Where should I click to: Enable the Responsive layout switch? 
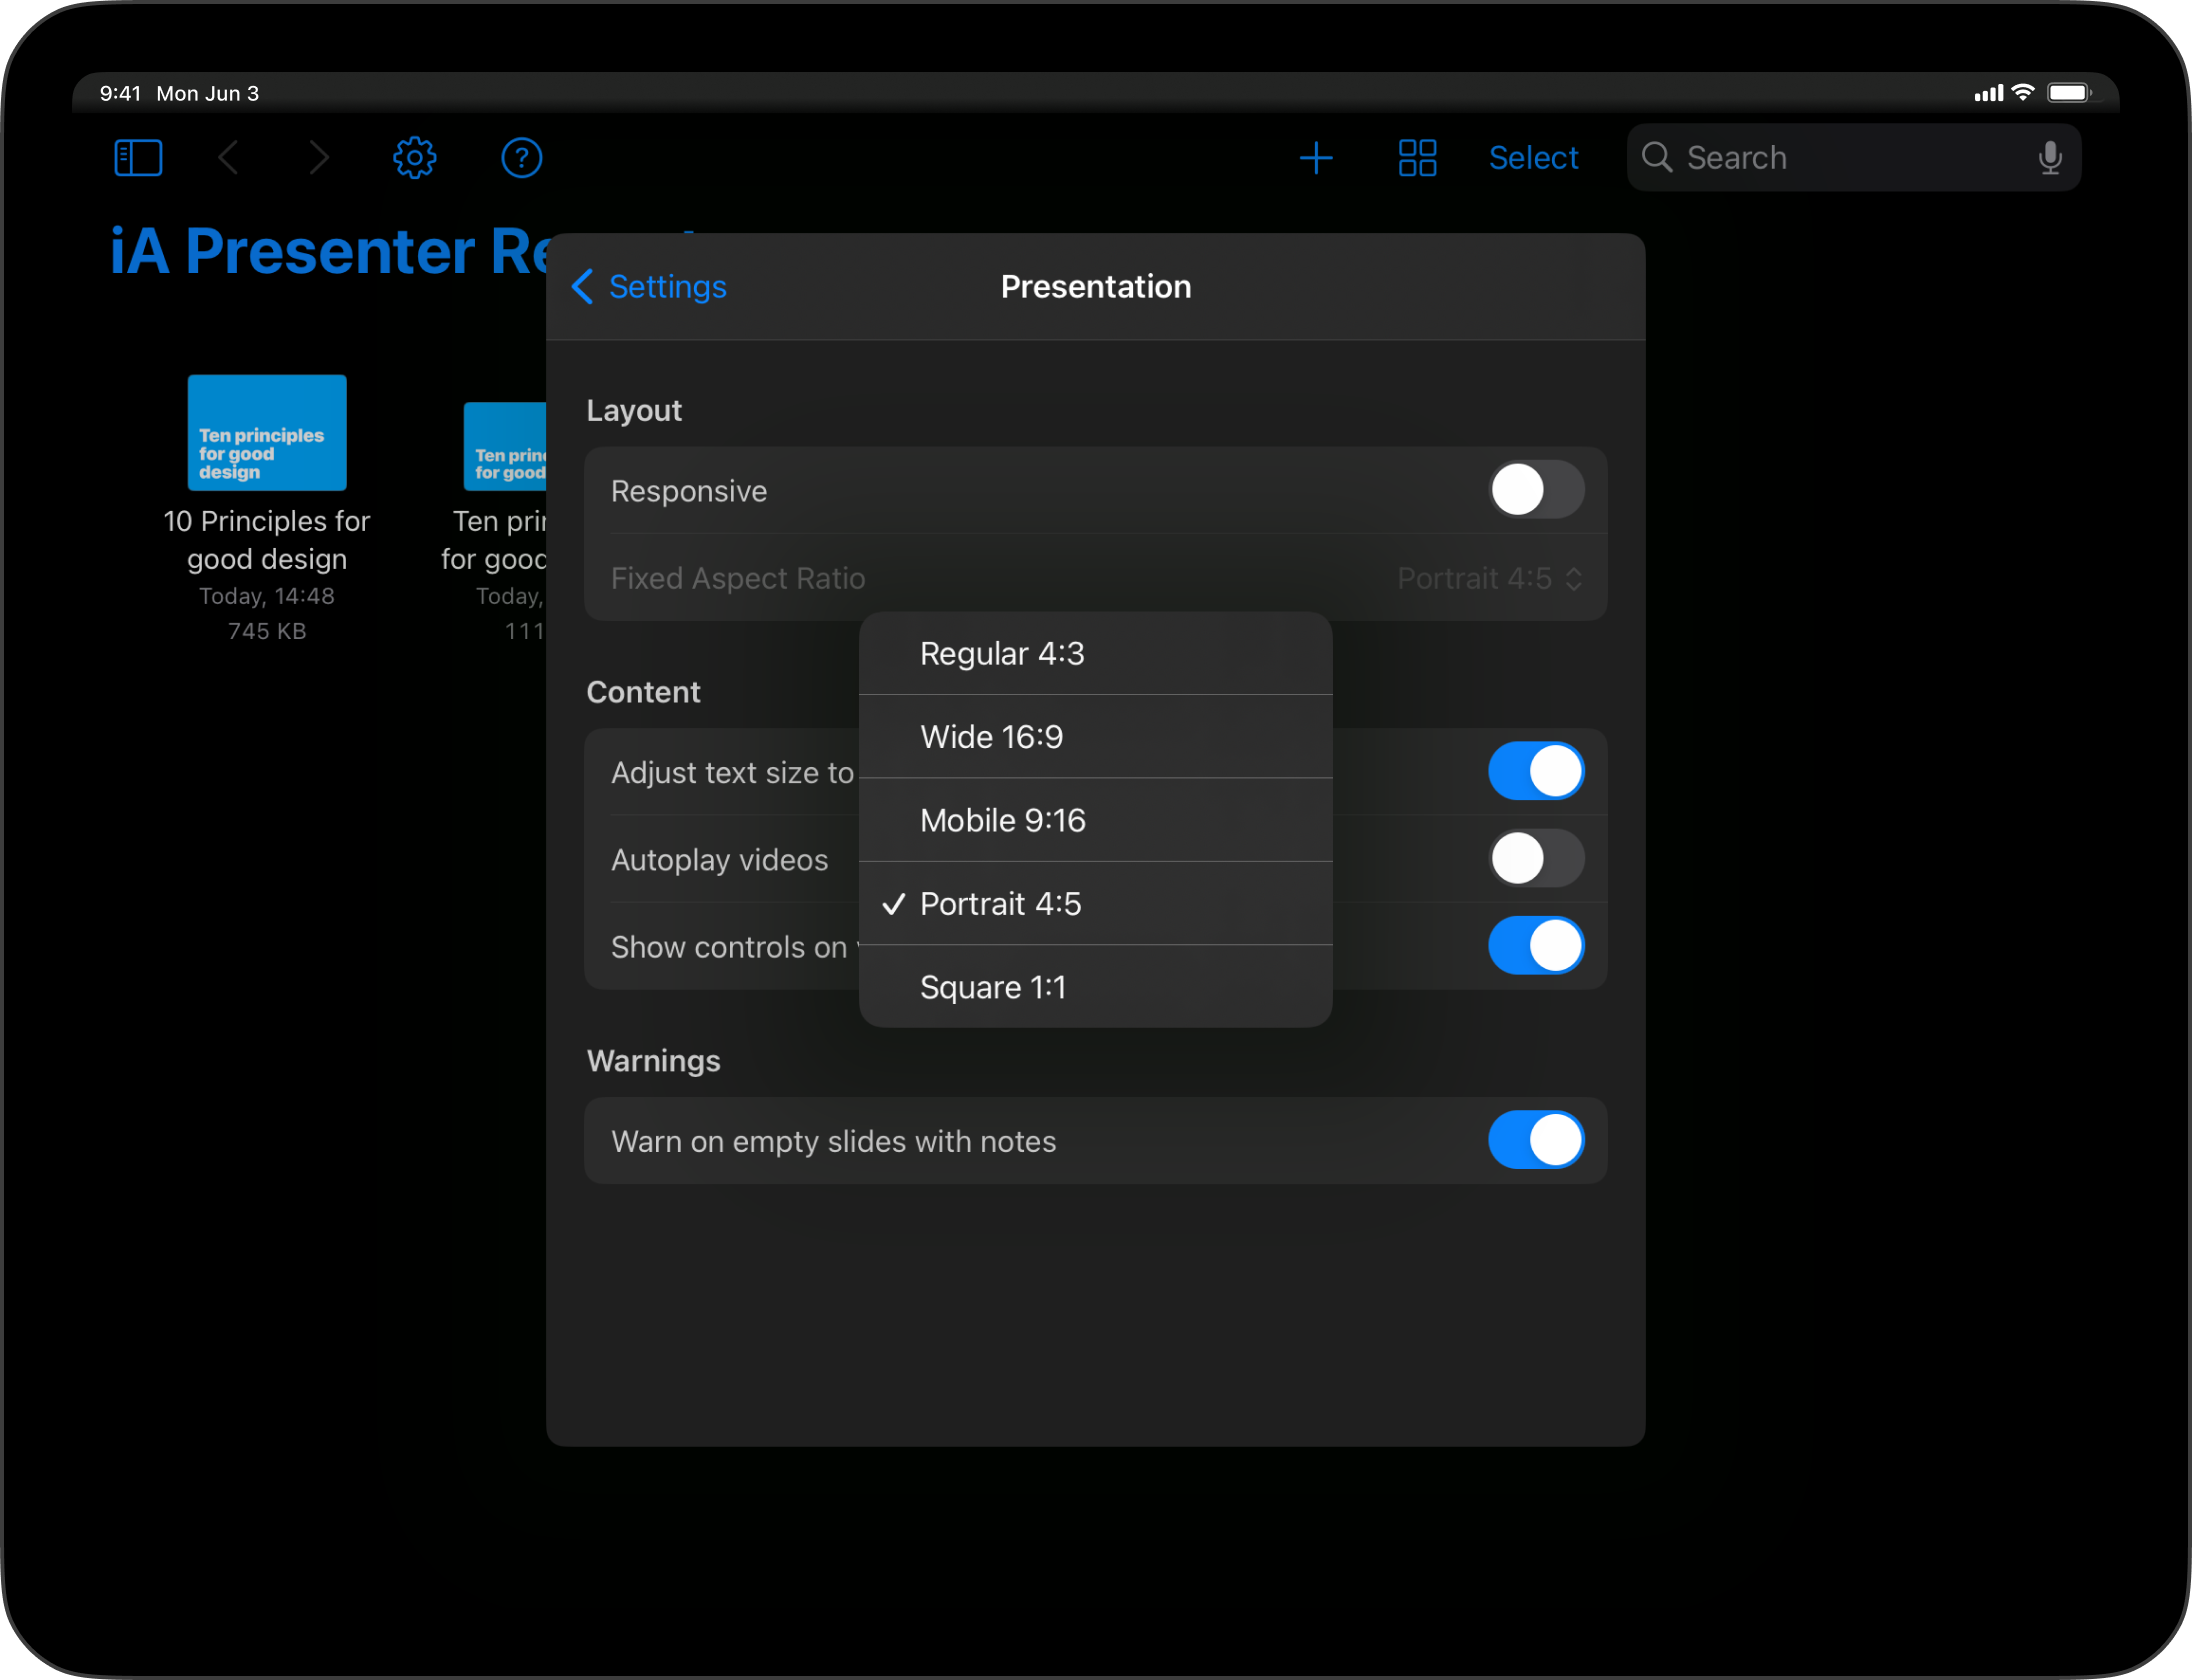(1535, 490)
